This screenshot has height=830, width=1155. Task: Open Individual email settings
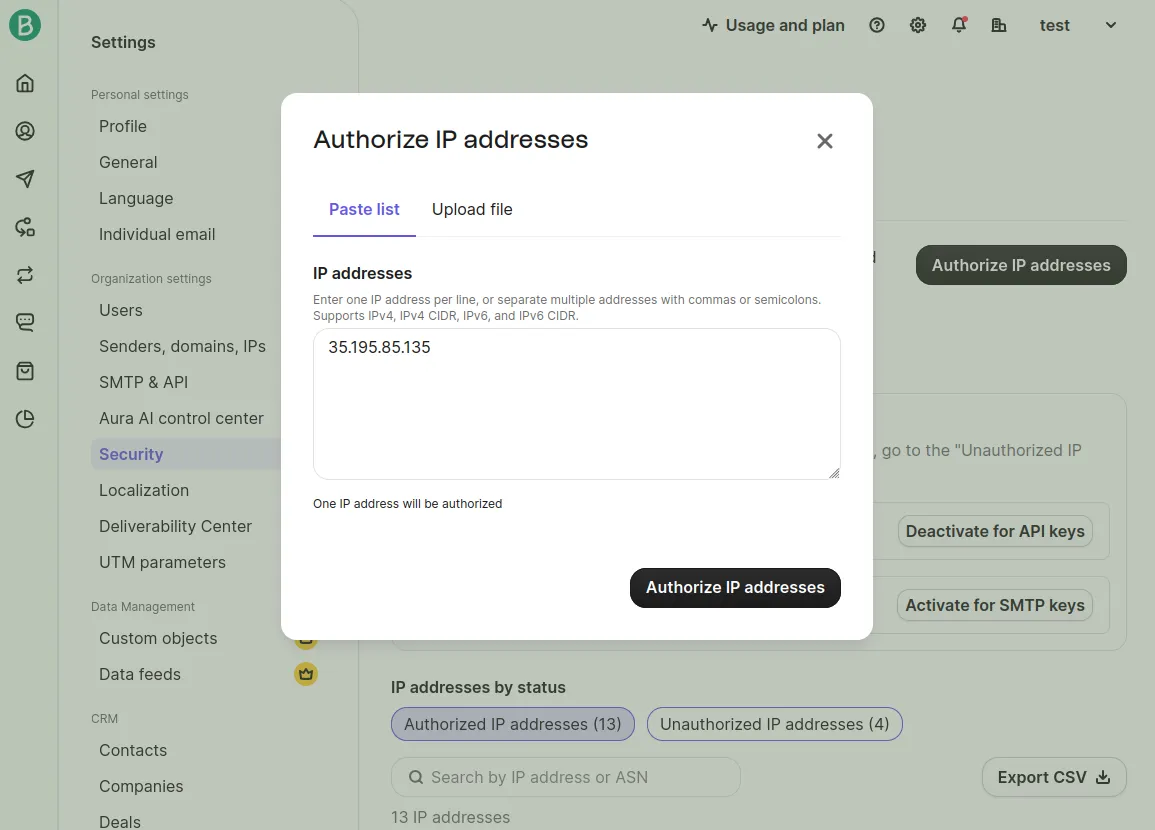click(157, 234)
